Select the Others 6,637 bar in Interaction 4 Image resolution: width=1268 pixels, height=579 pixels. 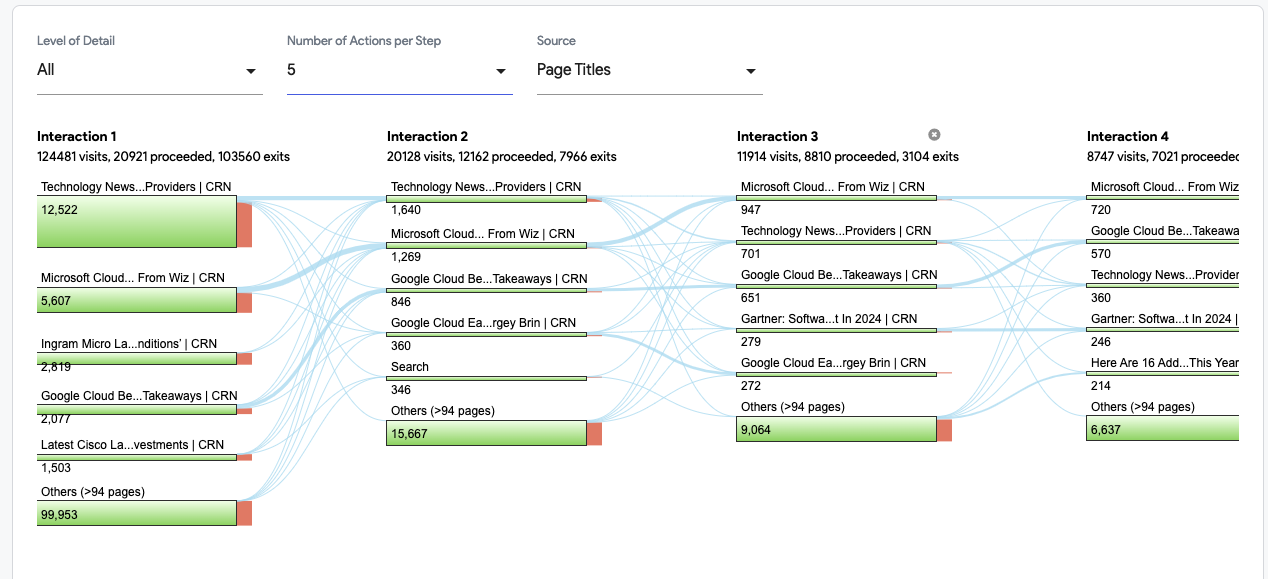(x=1163, y=429)
